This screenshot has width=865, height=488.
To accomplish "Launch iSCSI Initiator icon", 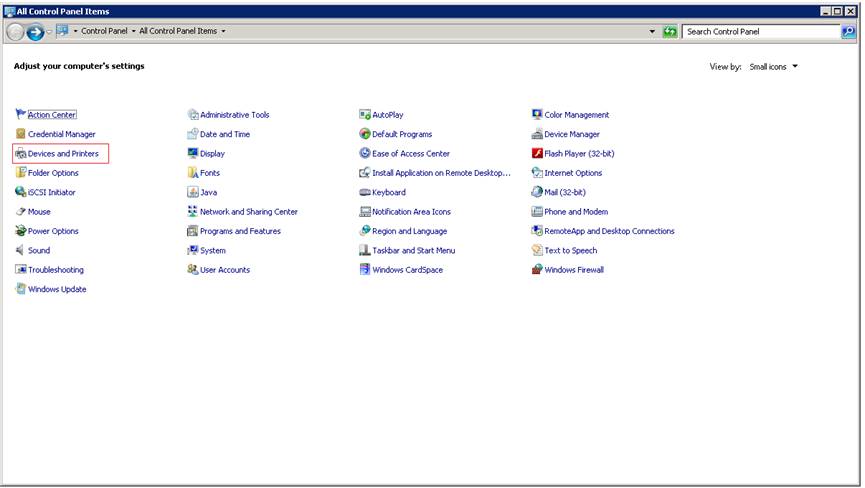I will pos(20,192).
